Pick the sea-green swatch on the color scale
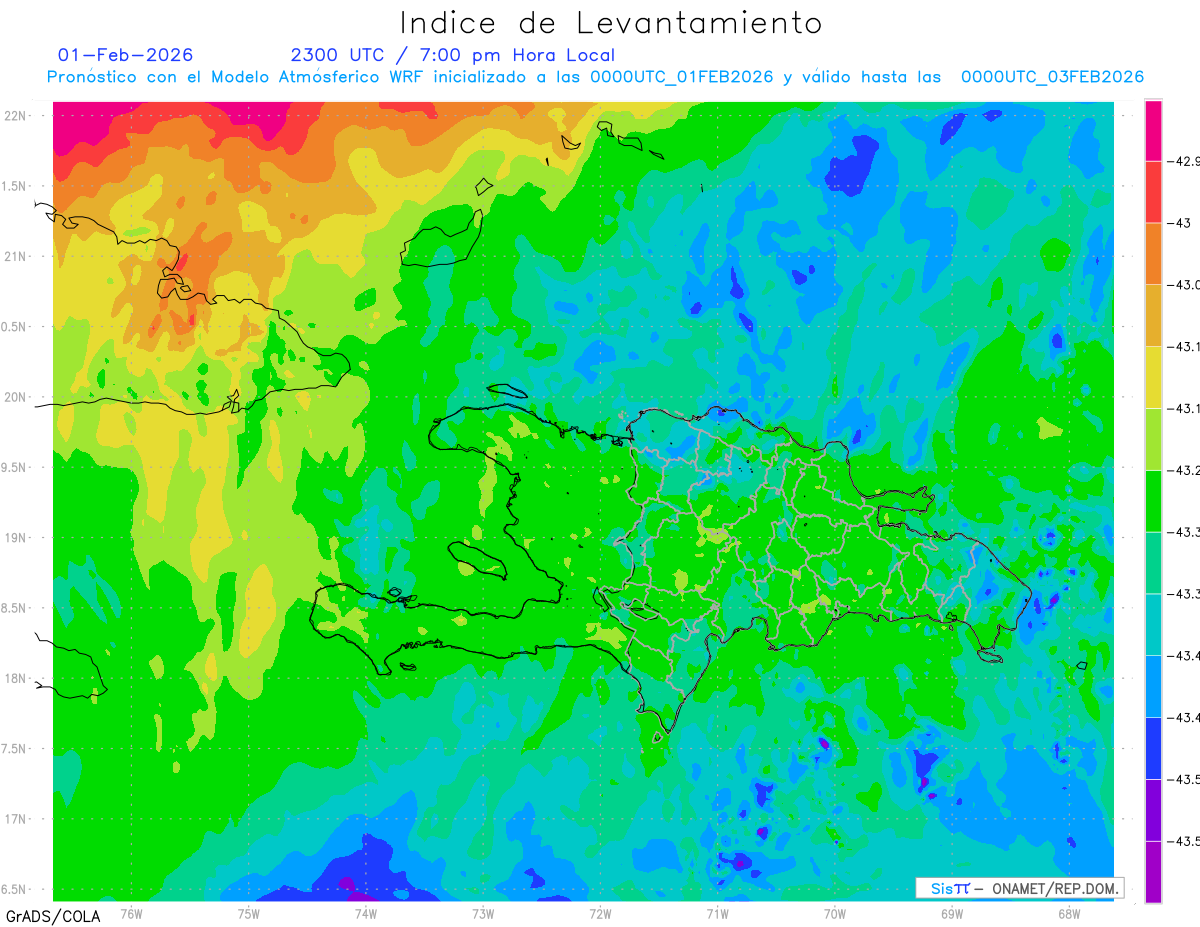1200x927 pixels. (x=1153, y=563)
